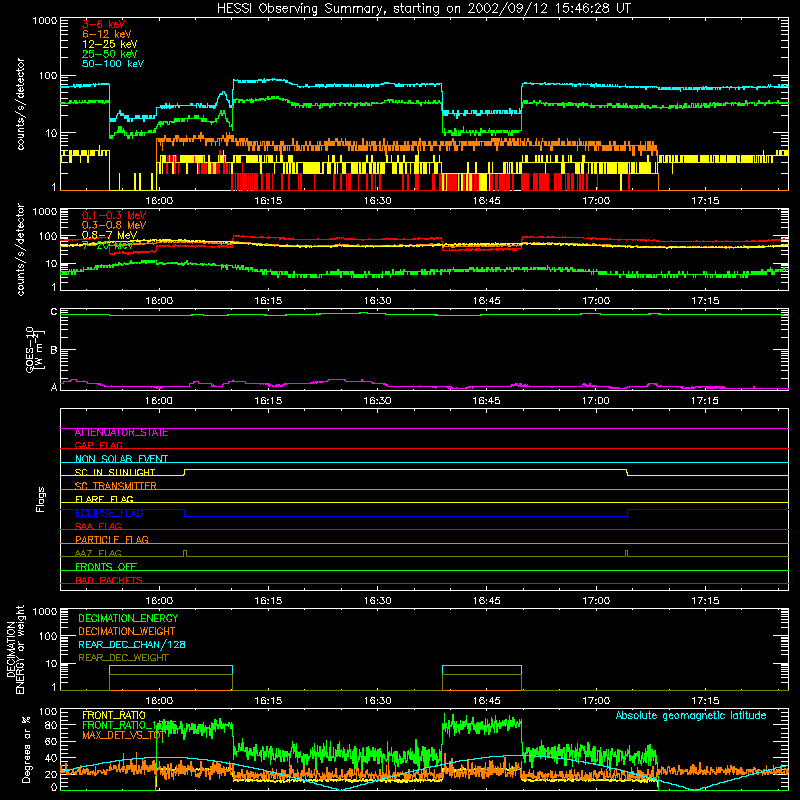This screenshot has width=800, height=800.
Task: Click the Flags vertical axis title
Action: (x=41, y=499)
